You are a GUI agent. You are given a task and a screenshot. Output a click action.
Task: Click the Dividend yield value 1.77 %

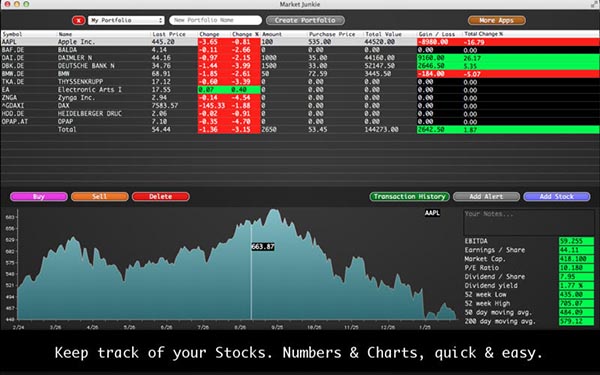point(576,286)
